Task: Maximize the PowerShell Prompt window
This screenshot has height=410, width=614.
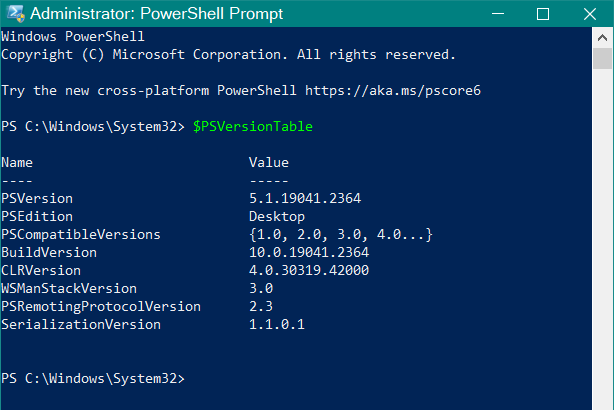Action: [x=543, y=14]
